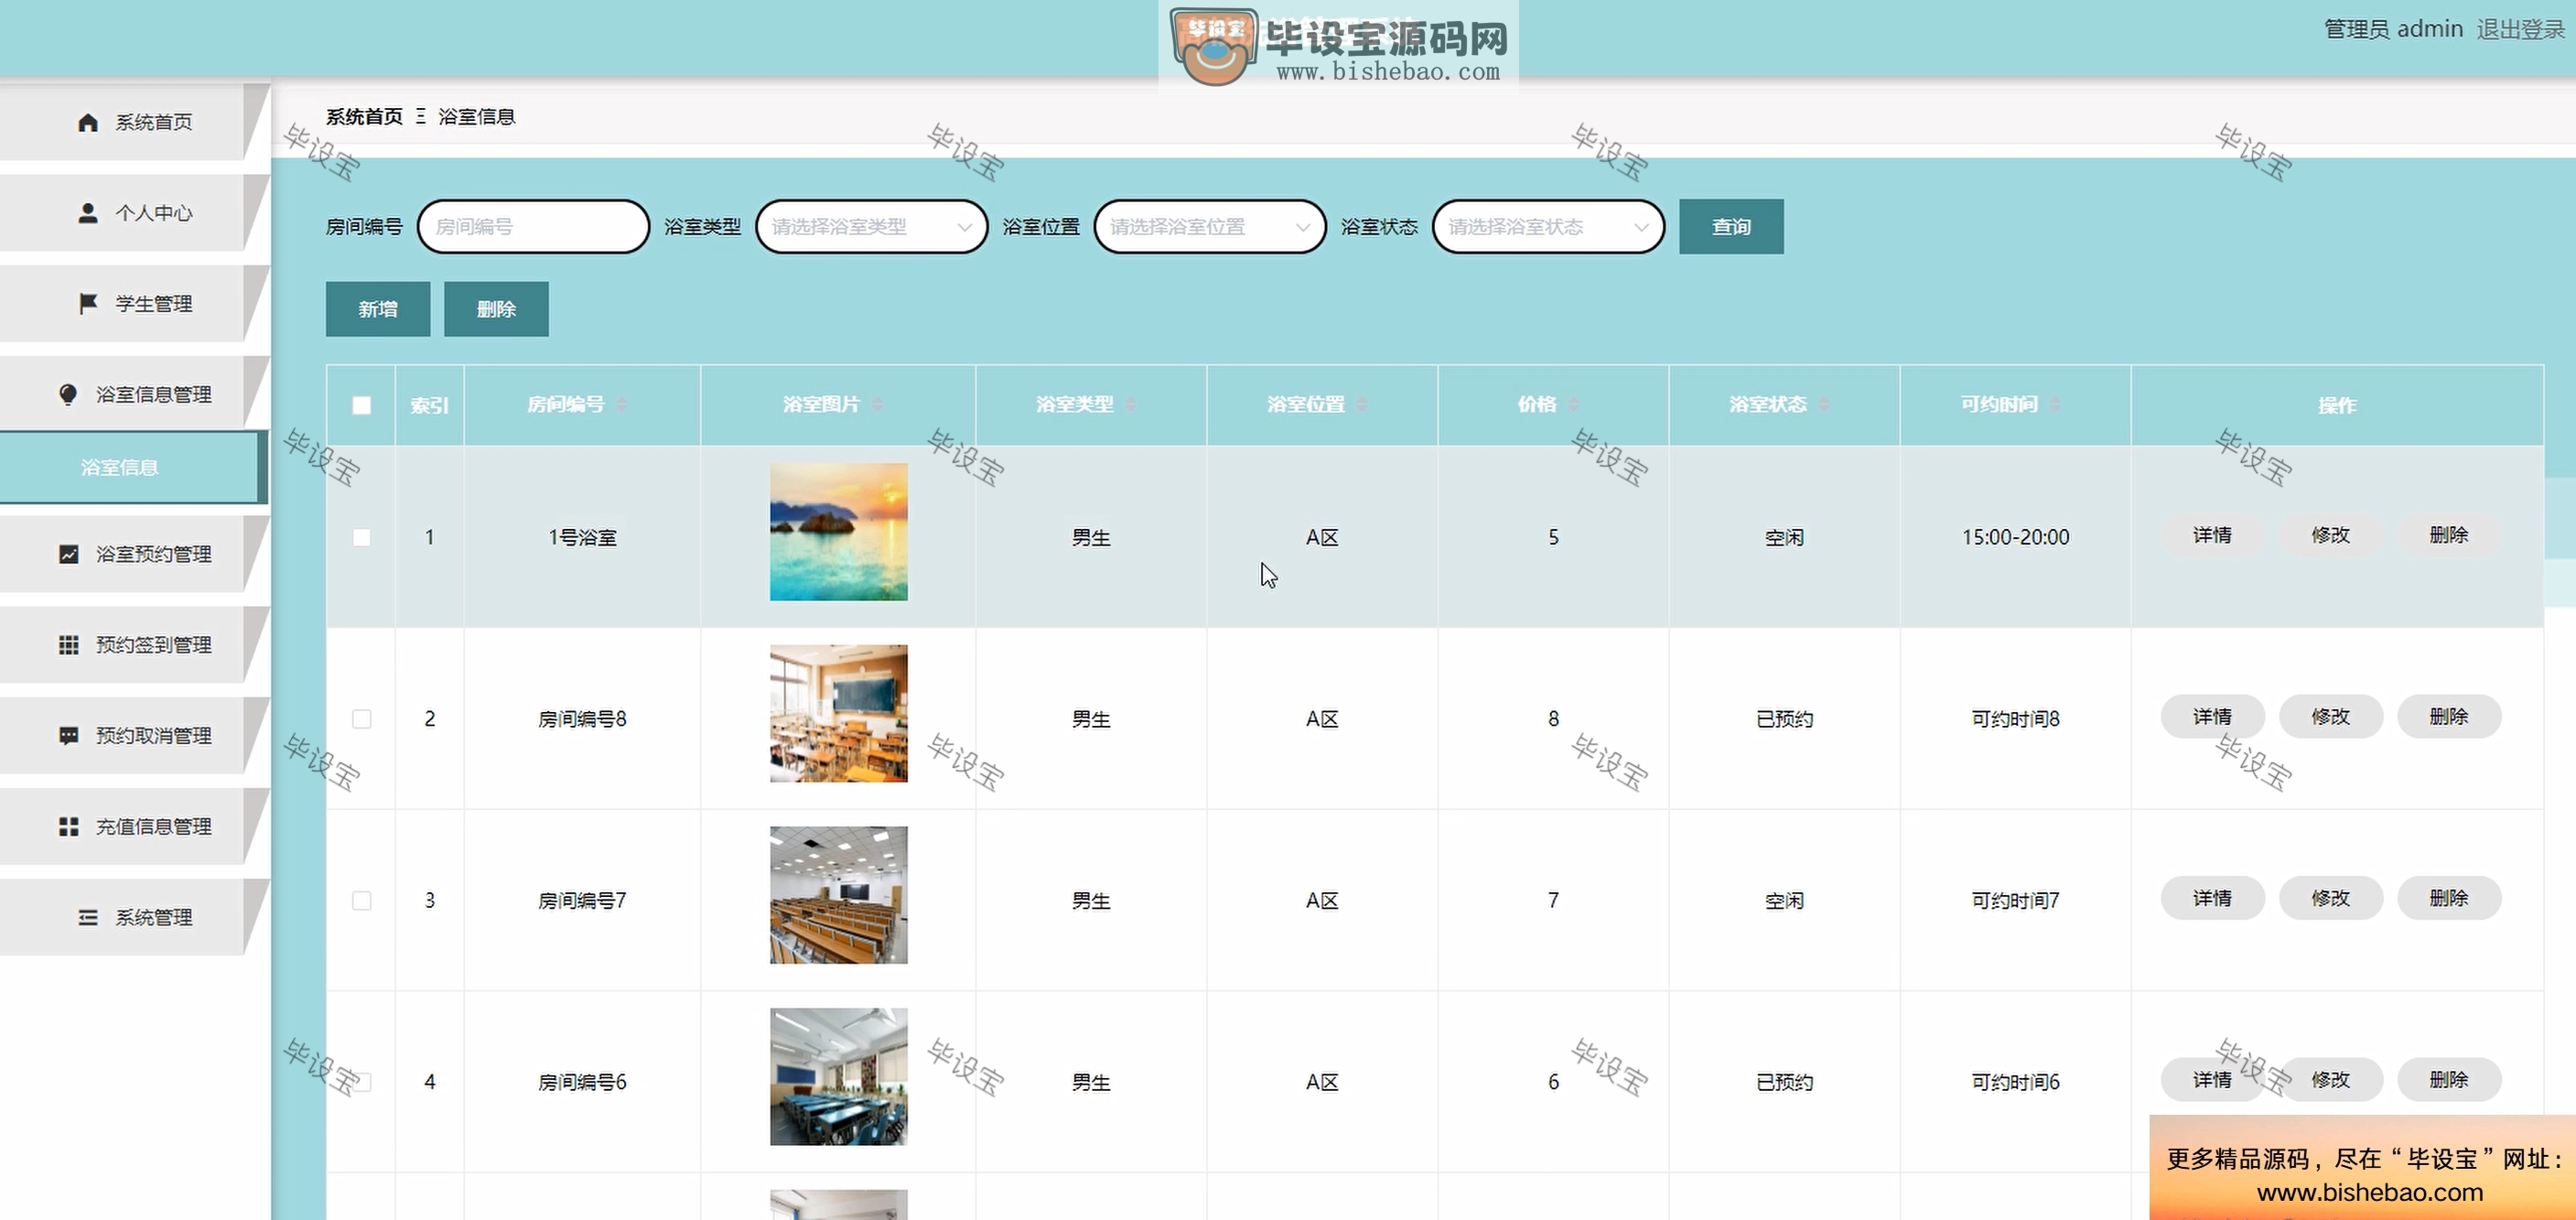Sort by 房间编号 column arrows
This screenshot has width=2576, height=1220.
621,404
